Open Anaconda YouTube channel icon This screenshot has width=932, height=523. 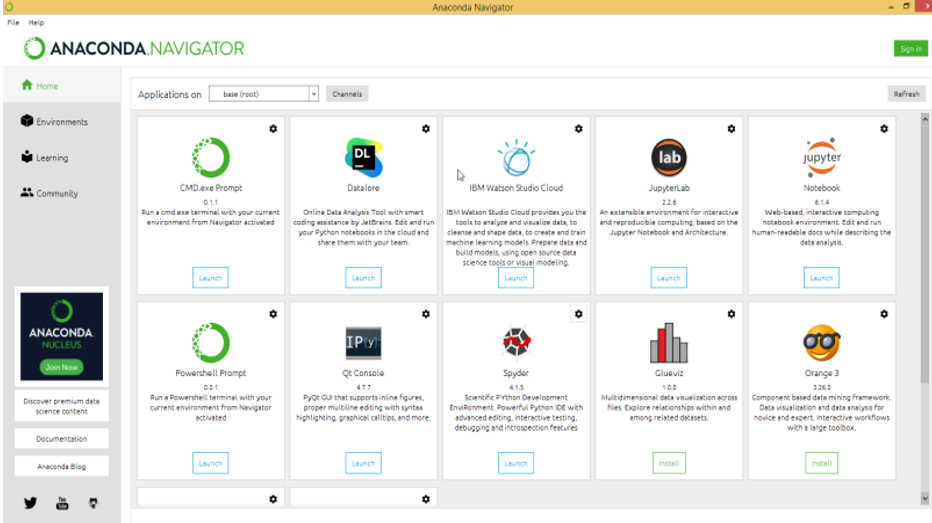click(x=62, y=503)
